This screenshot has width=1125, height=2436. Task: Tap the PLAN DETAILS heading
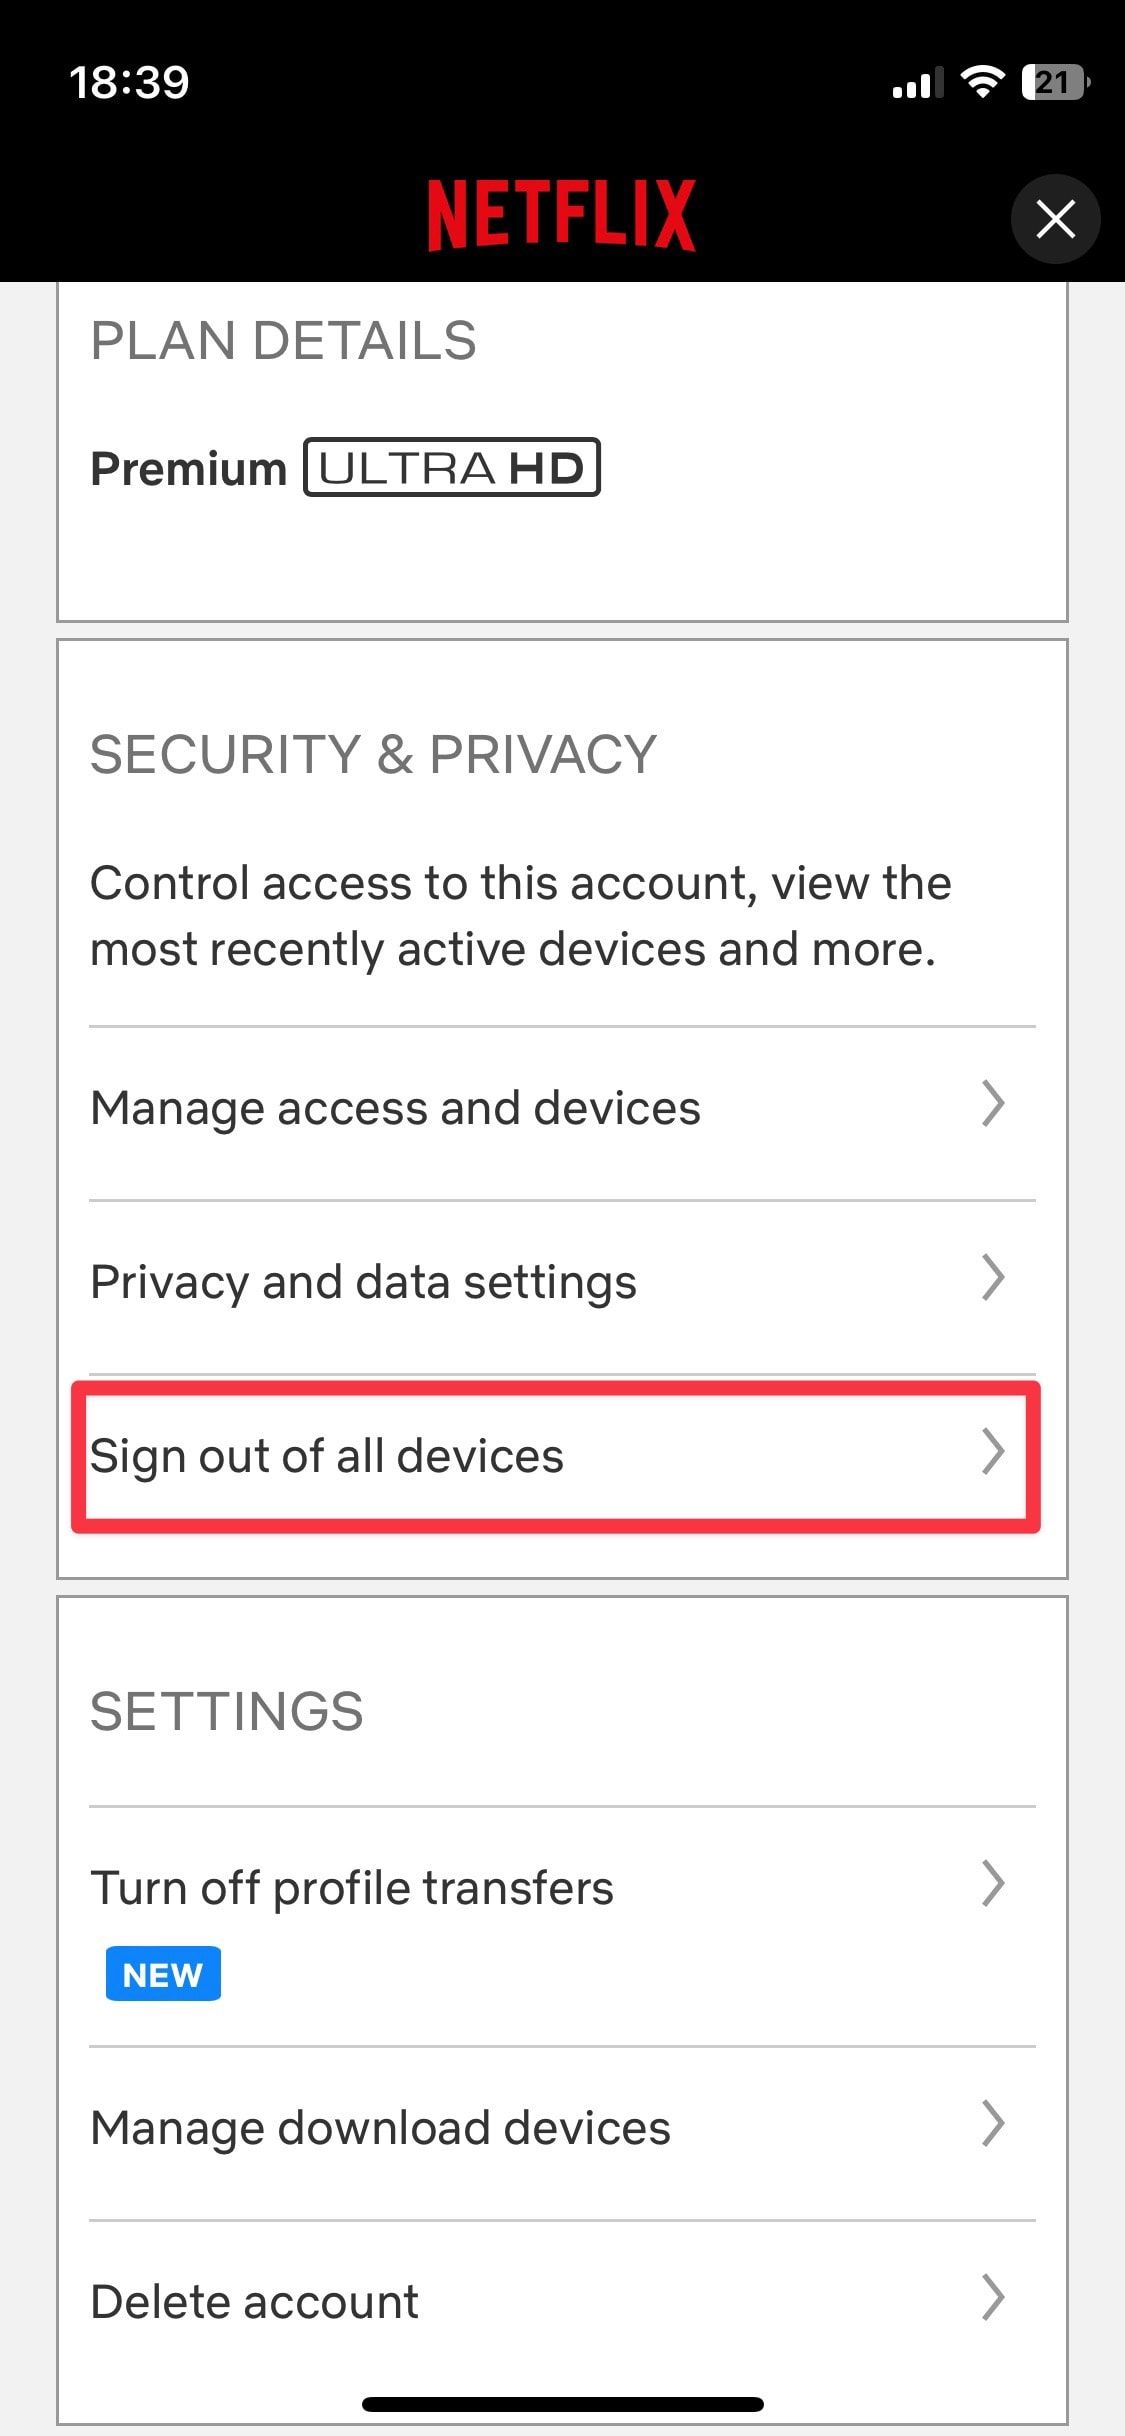coord(284,340)
